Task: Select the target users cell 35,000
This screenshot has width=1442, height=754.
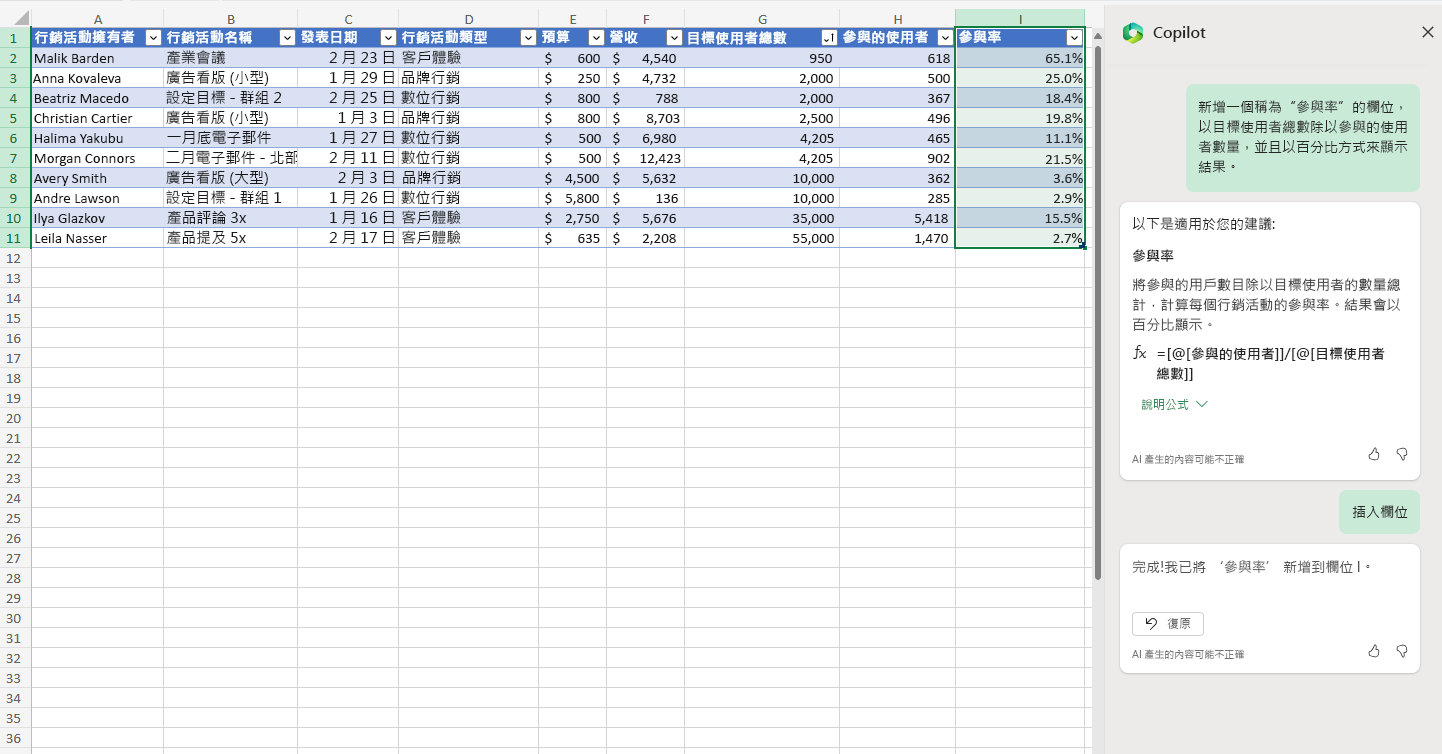Action: point(762,218)
